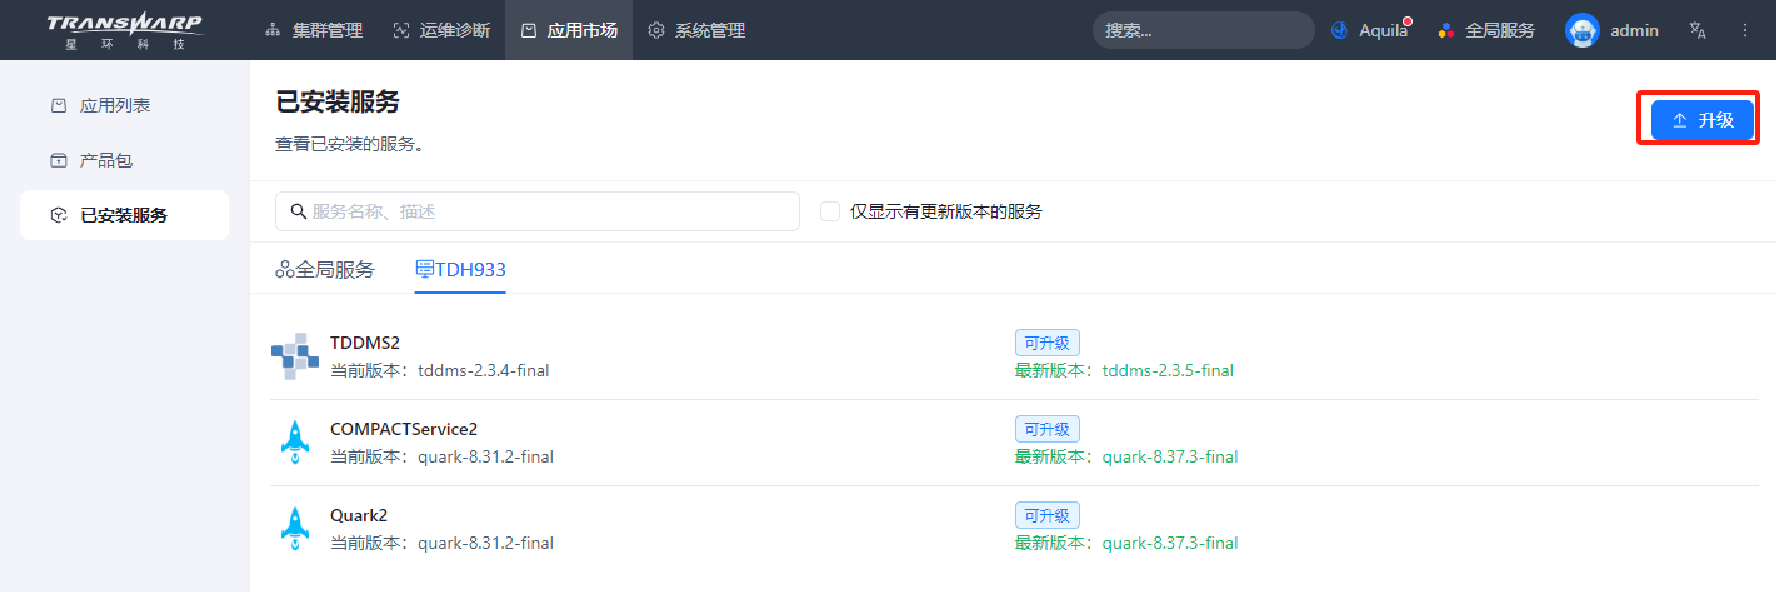Click the tddms-2.3.4-final current version text
The image size is (1776, 592).
[x=483, y=370]
